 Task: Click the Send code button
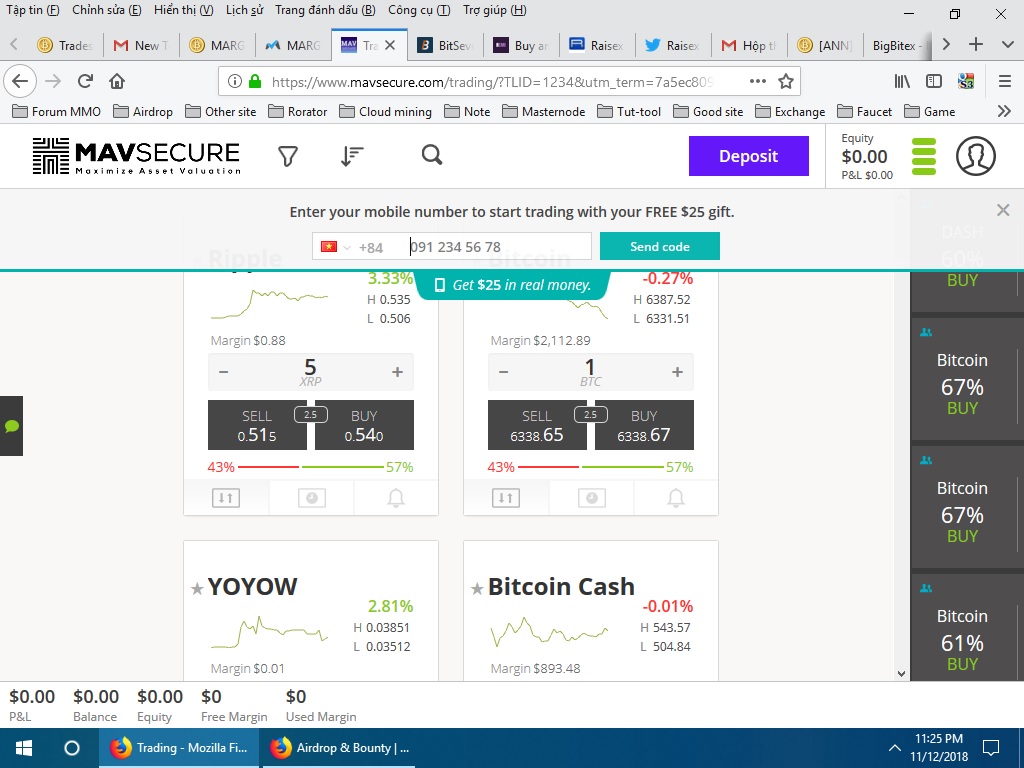click(x=660, y=246)
